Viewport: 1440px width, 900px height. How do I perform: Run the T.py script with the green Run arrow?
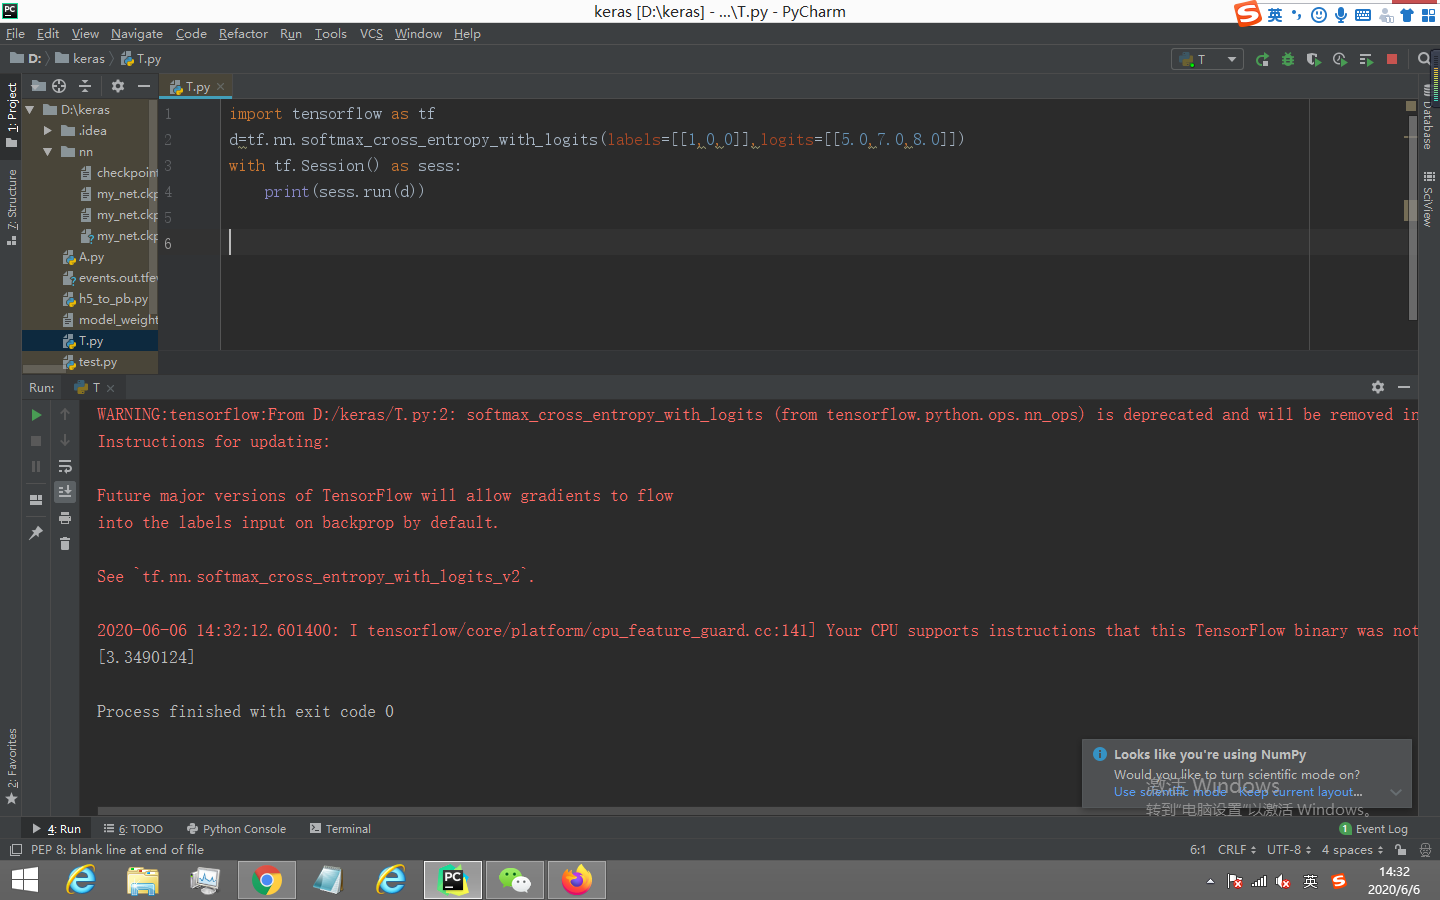tap(1262, 58)
